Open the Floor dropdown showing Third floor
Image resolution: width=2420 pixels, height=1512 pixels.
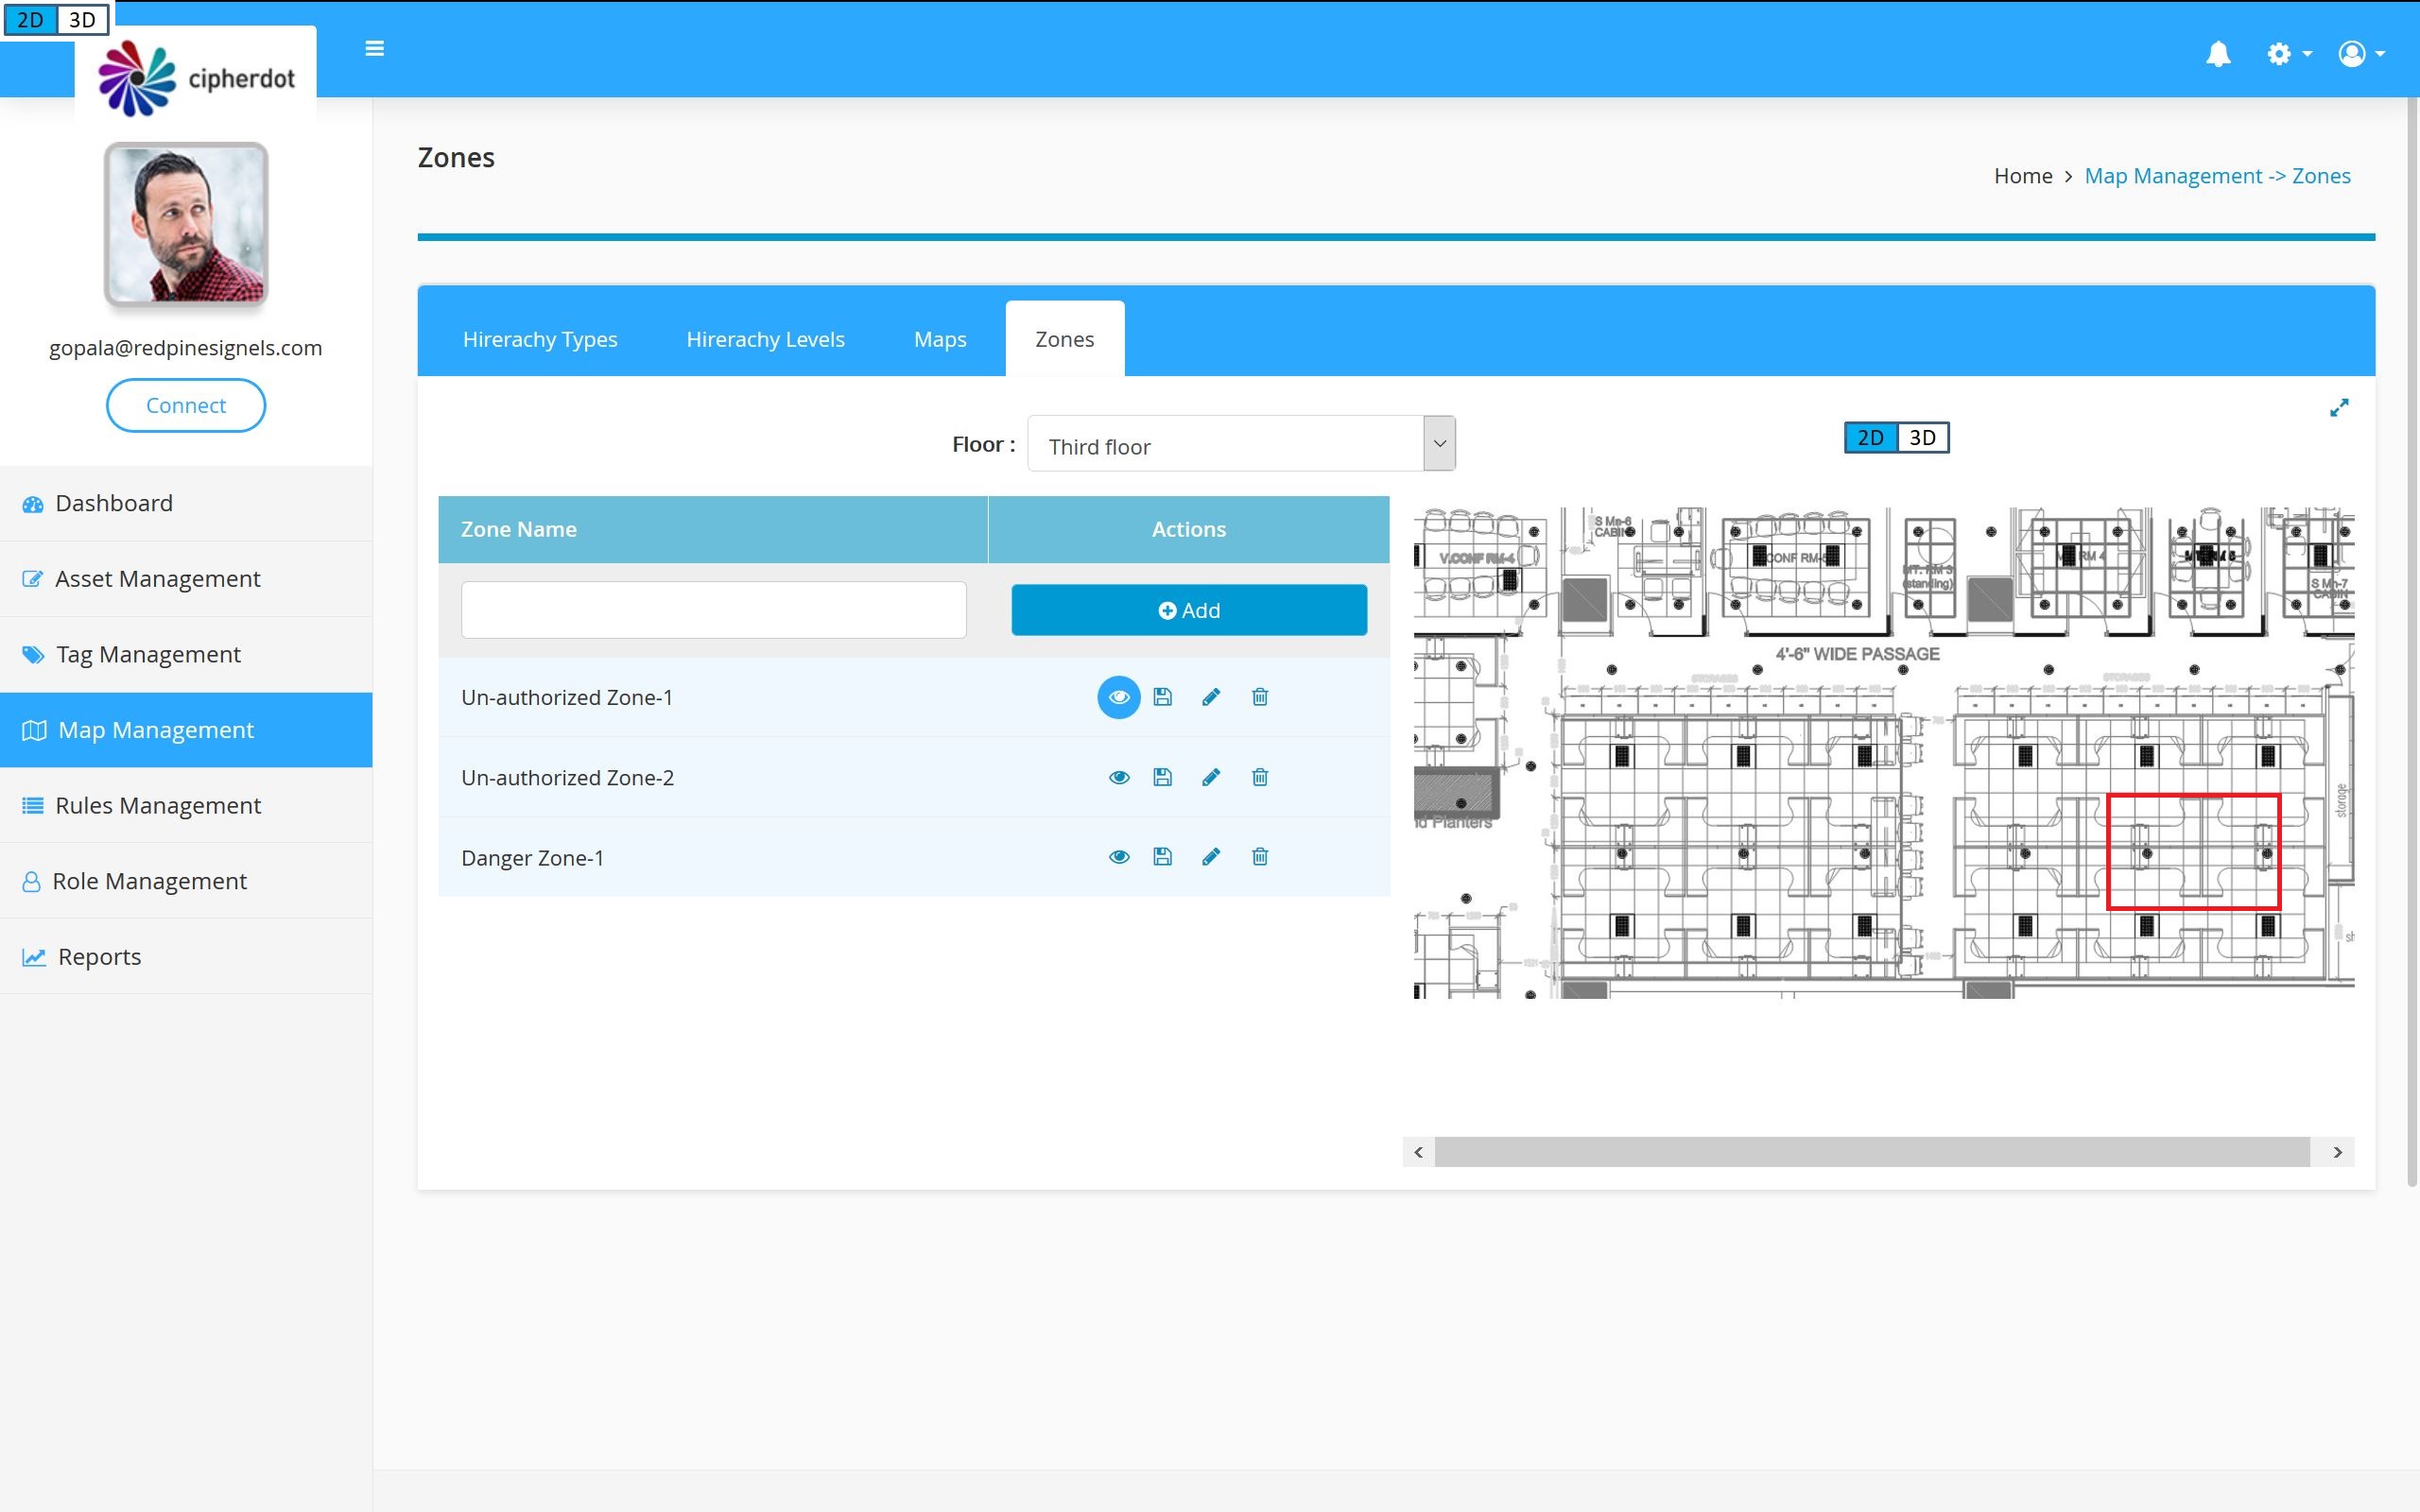pos(1240,444)
